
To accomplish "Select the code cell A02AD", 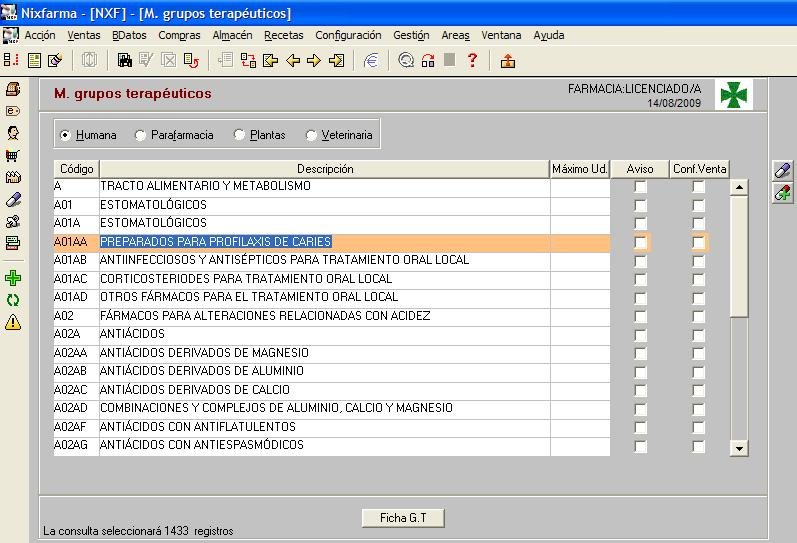I will coord(76,408).
